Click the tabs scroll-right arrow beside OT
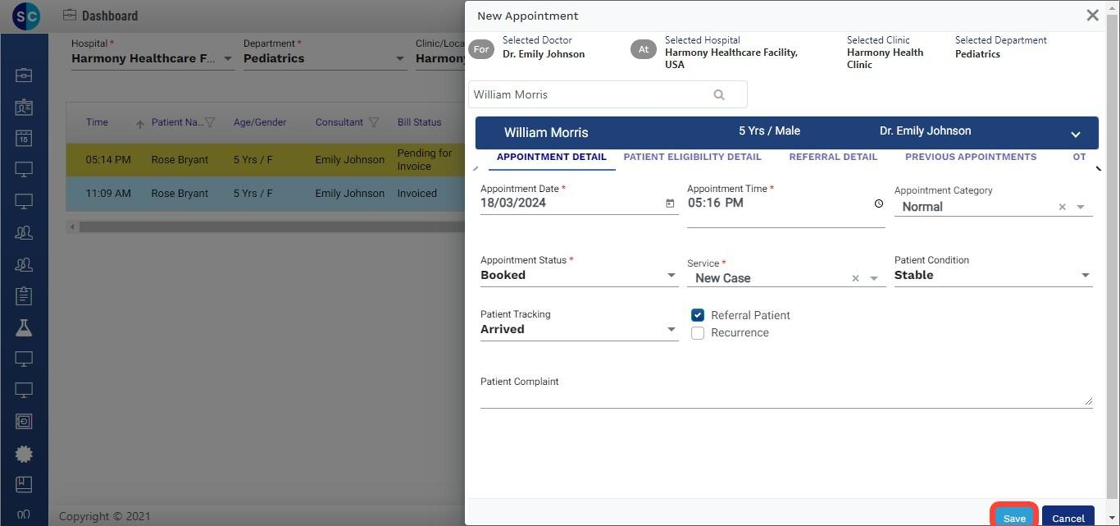This screenshot has height=526, width=1120. [x=1099, y=169]
